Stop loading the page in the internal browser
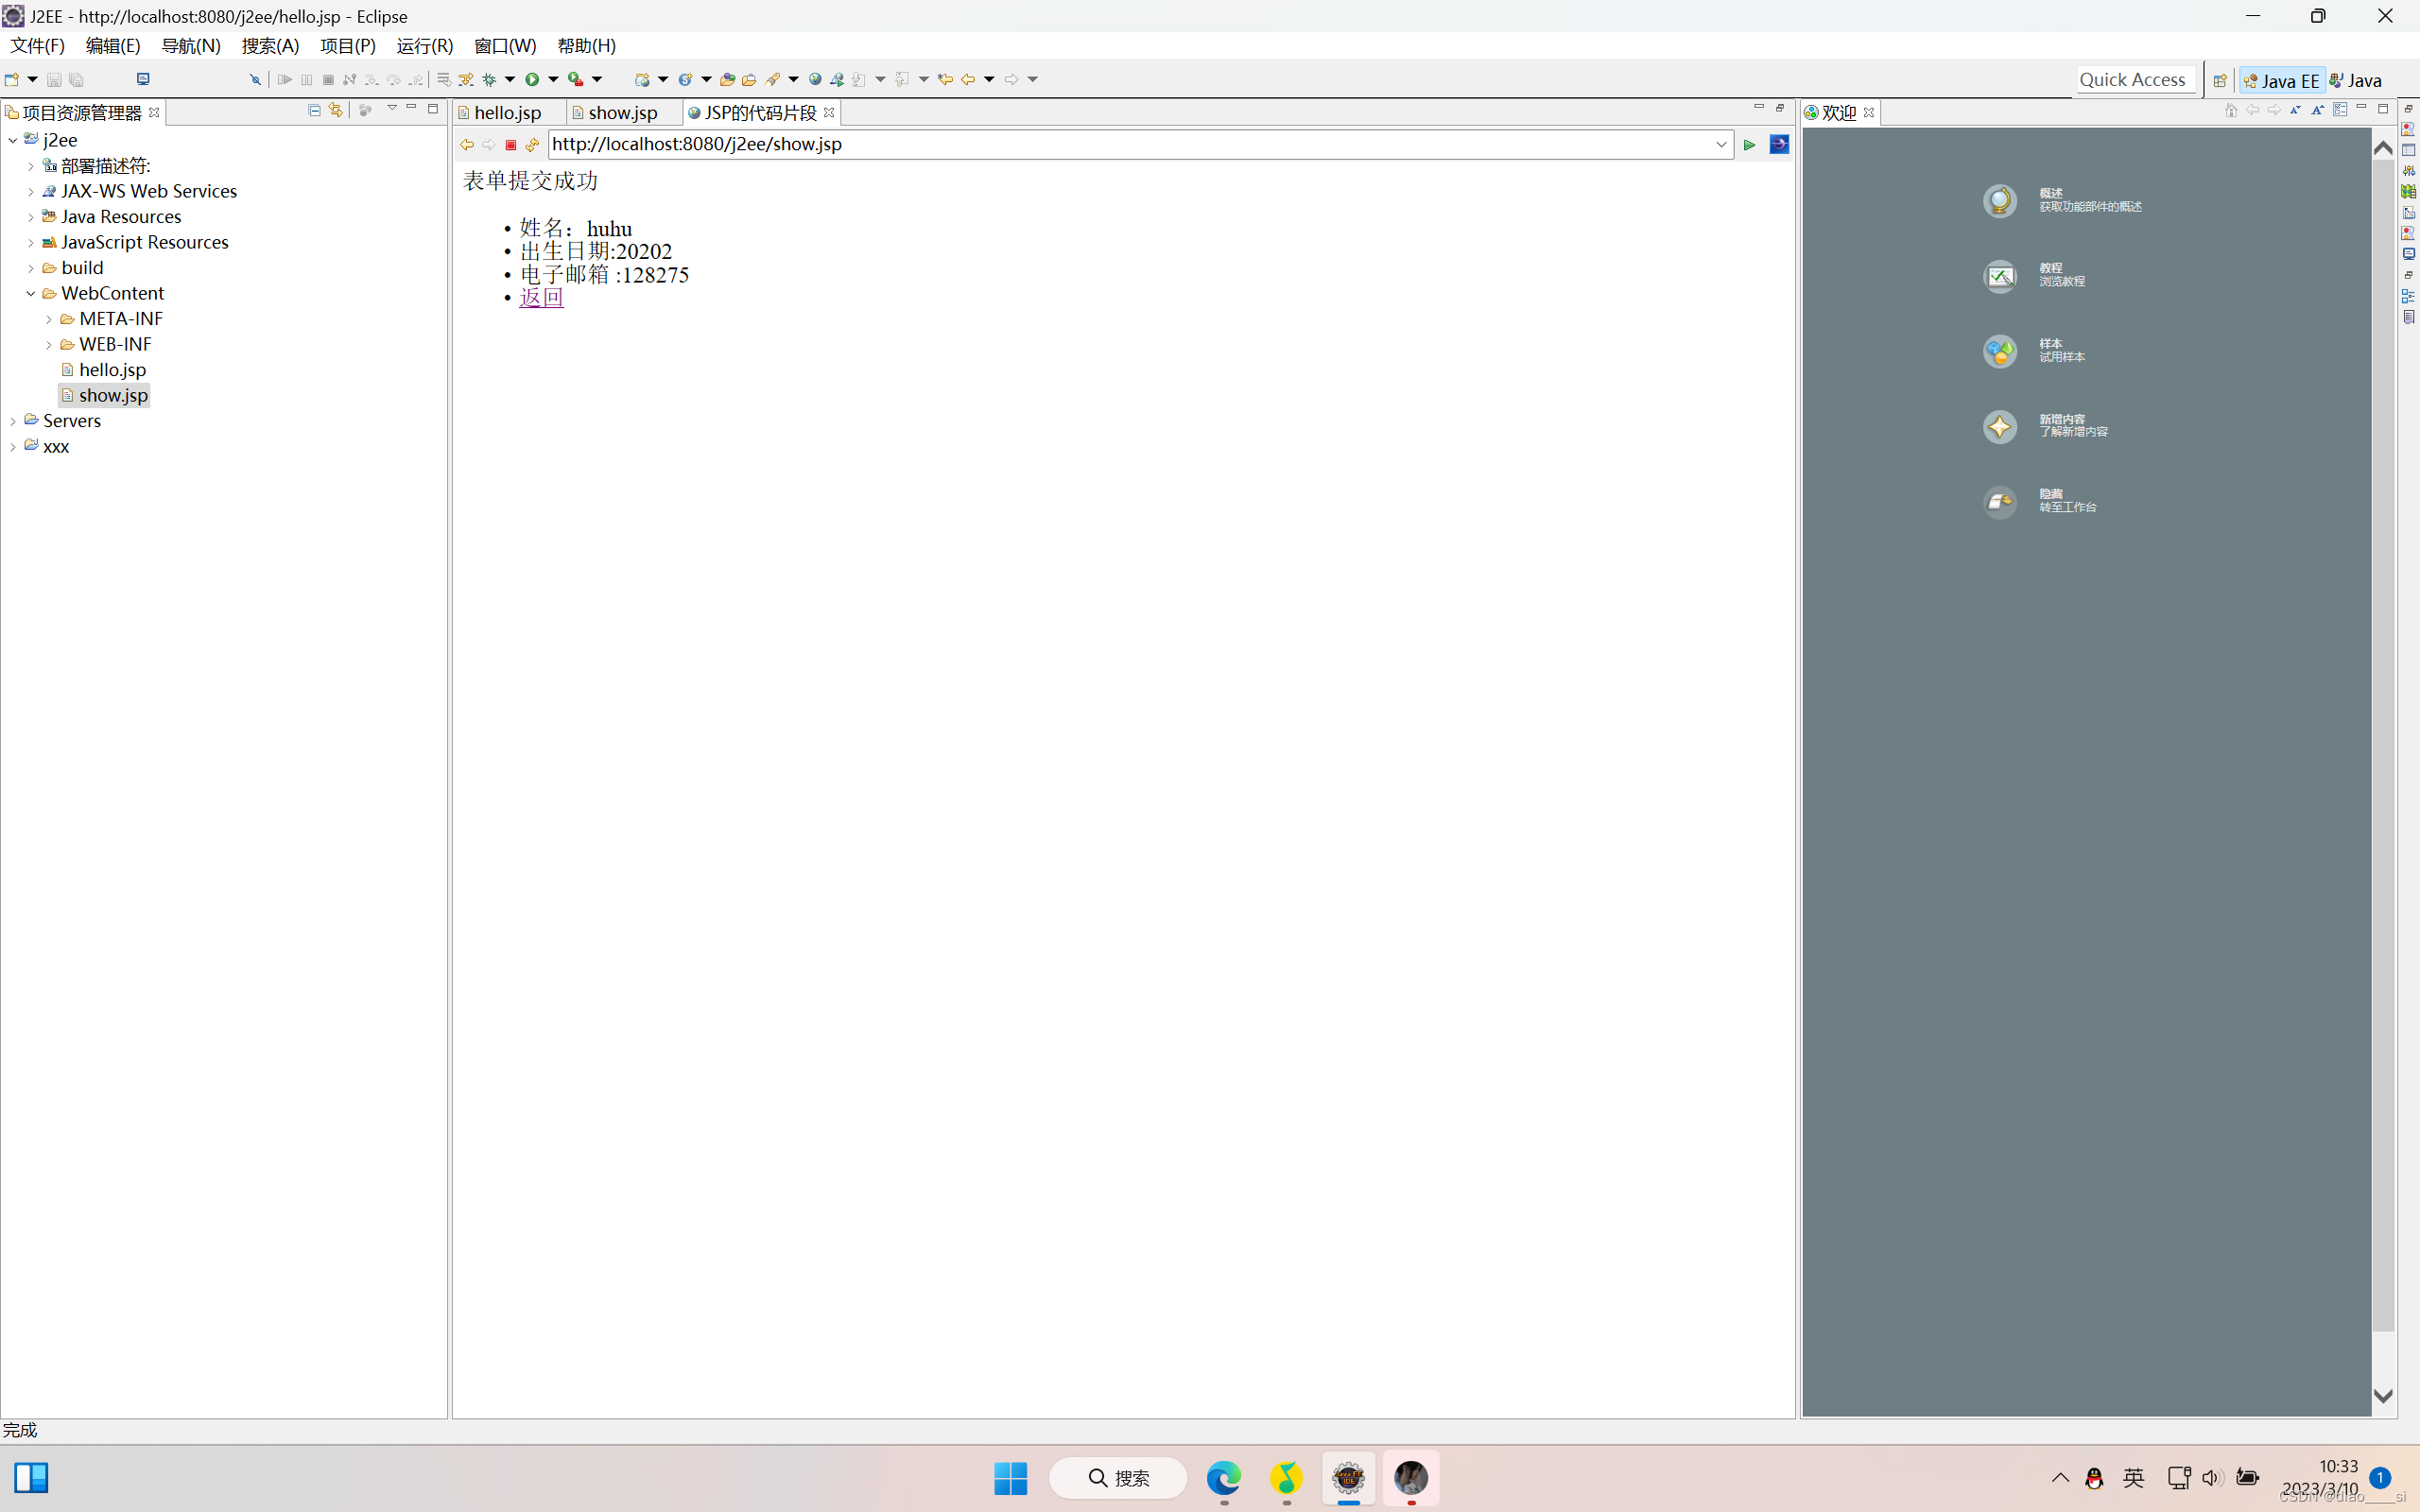The width and height of the screenshot is (2420, 1512). [510, 145]
